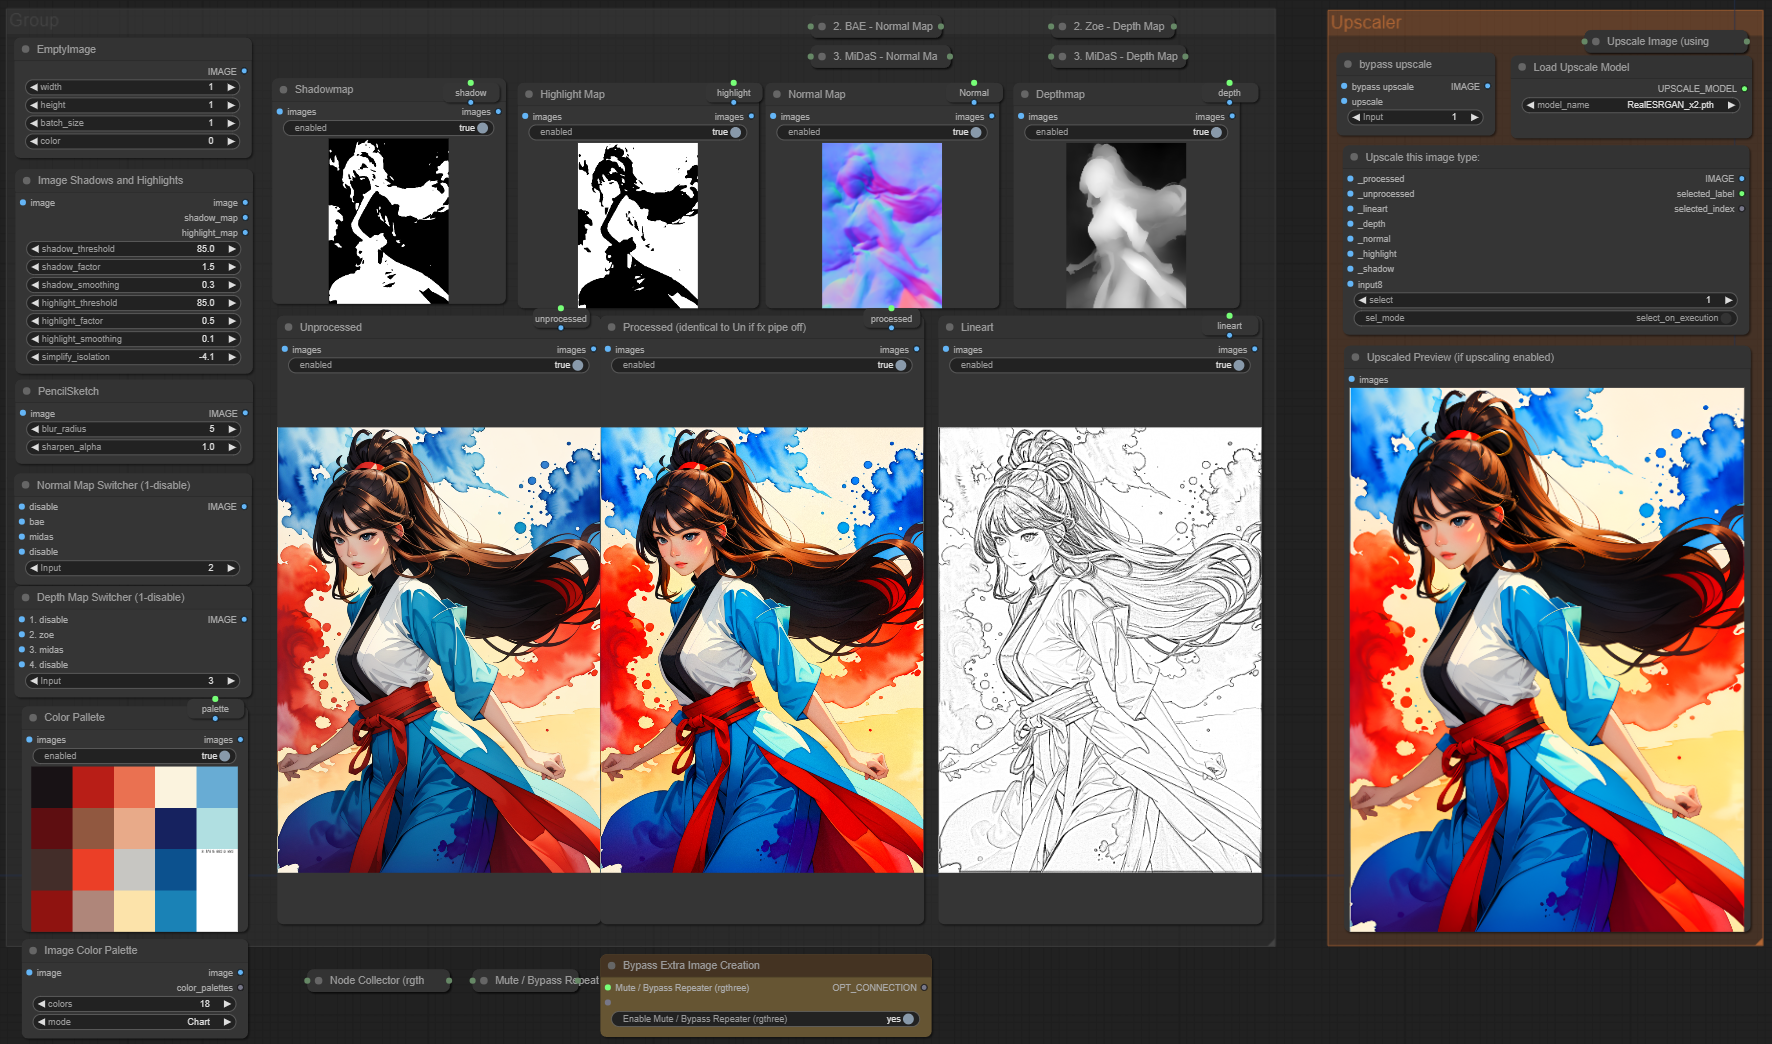This screenshot has height=1044, width=1772.
Task: Click the Upscaled Preview image
Action: [1546, 660]
